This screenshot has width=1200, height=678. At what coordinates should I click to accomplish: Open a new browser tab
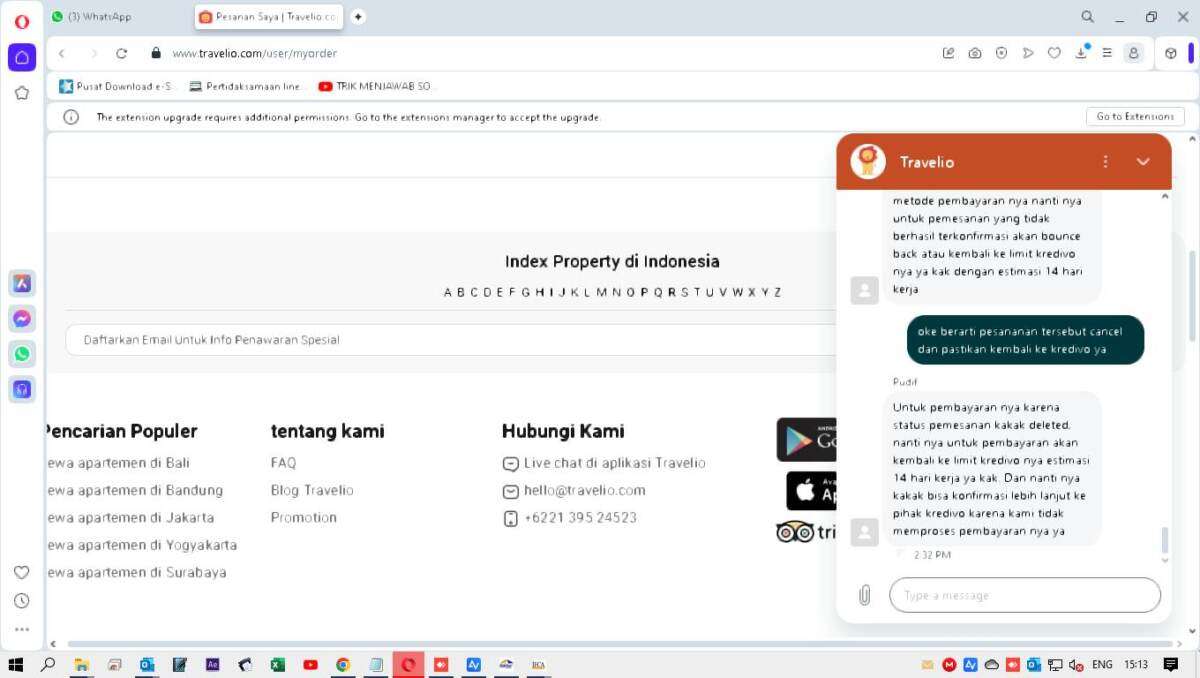[x=358, y=17]
